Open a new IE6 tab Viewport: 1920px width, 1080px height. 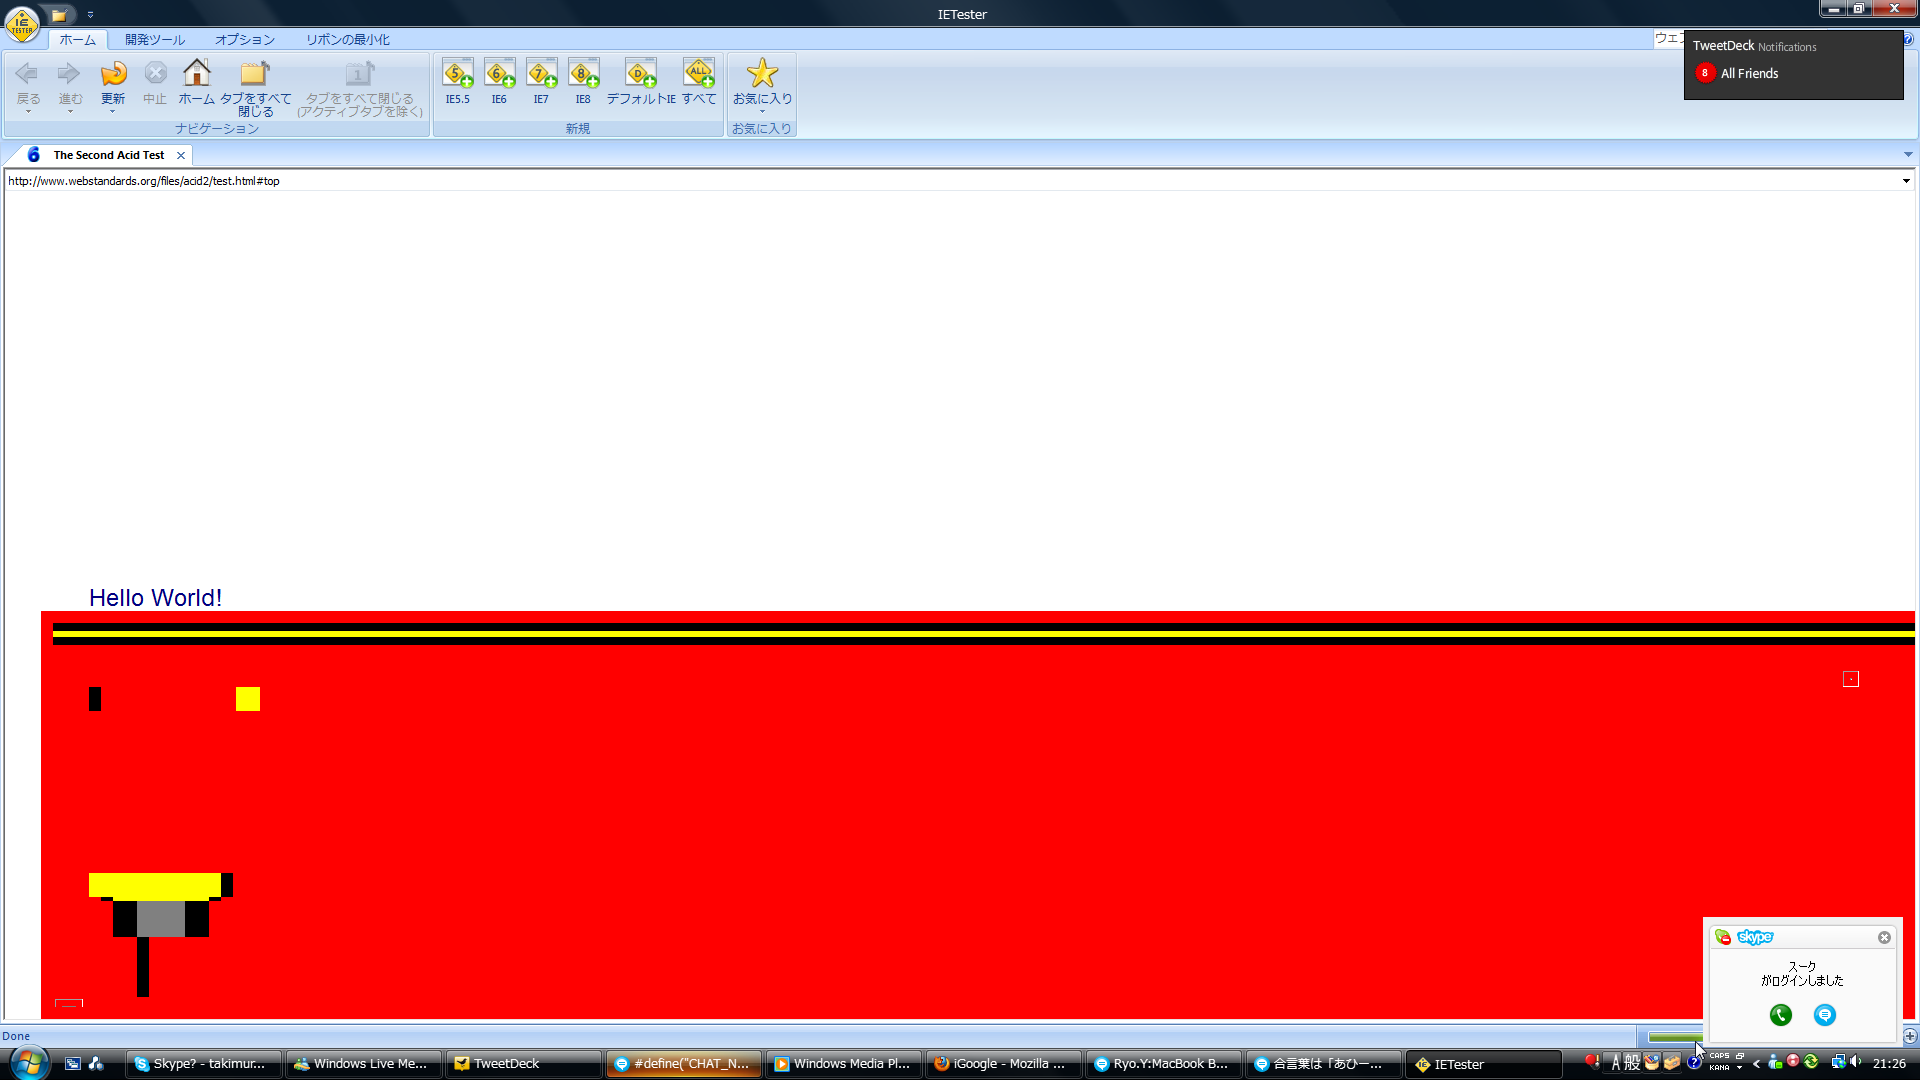(499, 74)
